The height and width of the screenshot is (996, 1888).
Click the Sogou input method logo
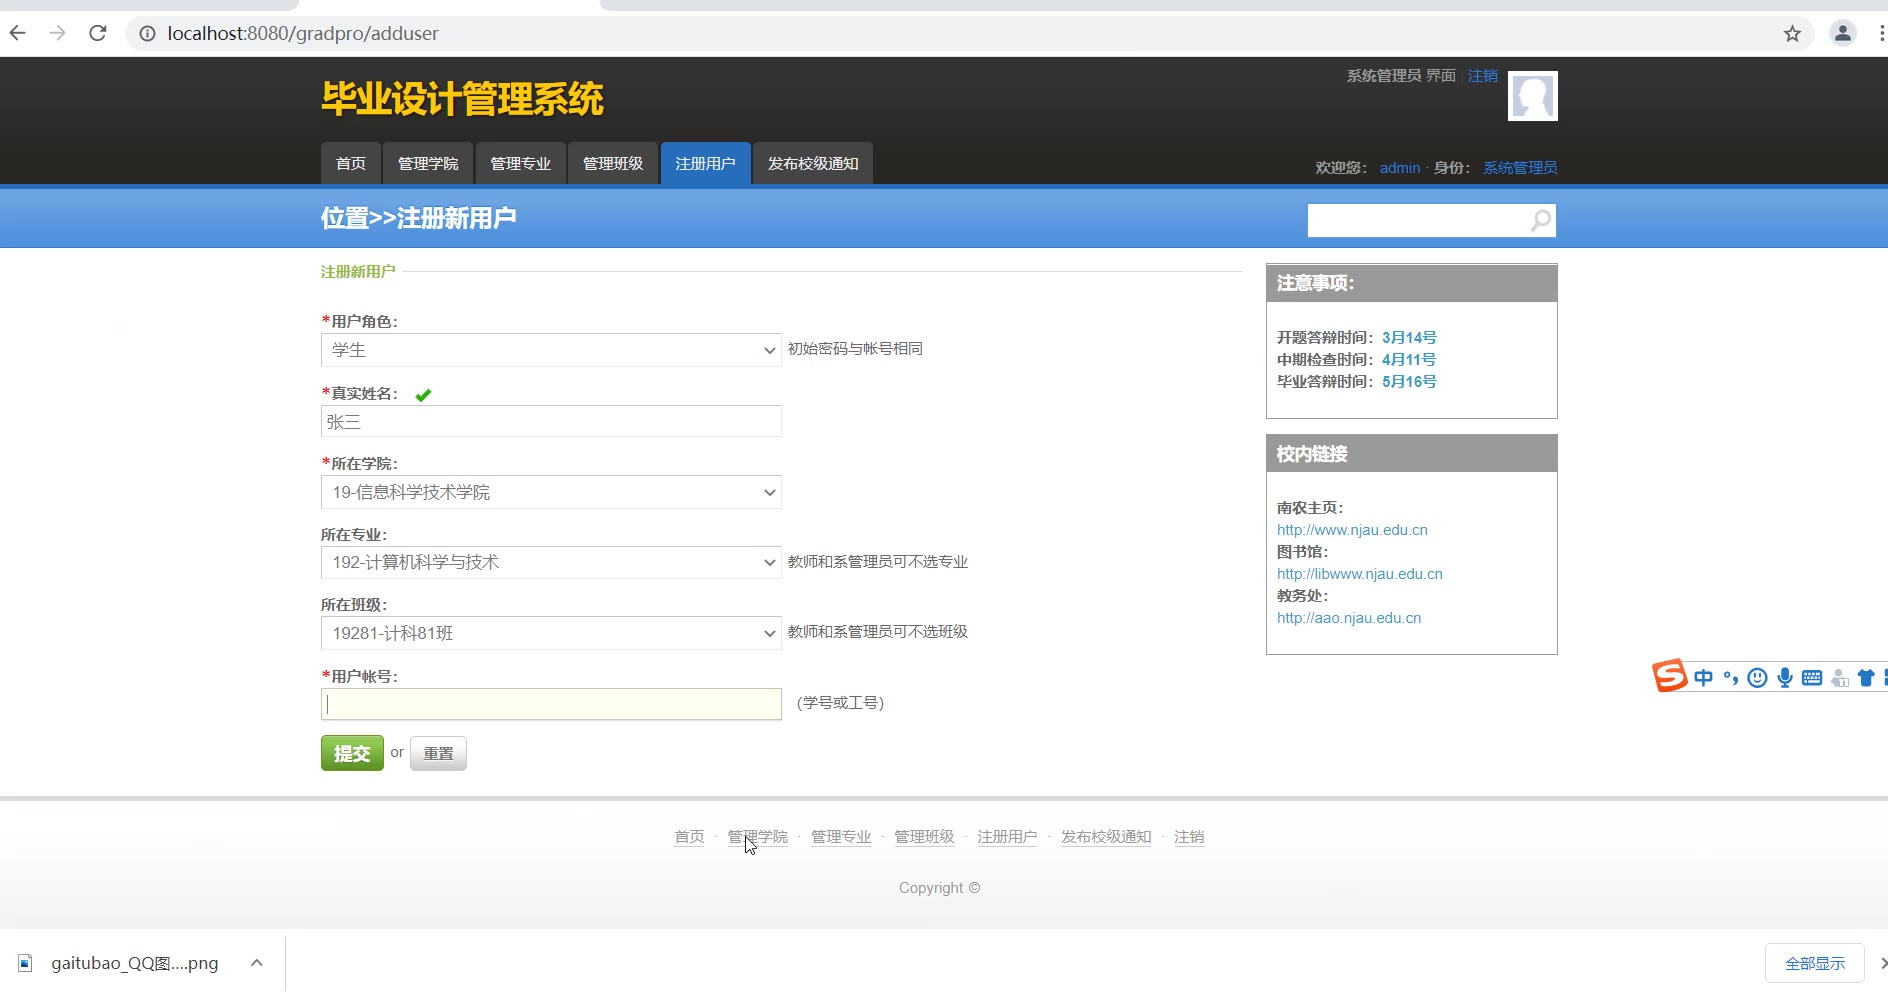pos(1669,676)
